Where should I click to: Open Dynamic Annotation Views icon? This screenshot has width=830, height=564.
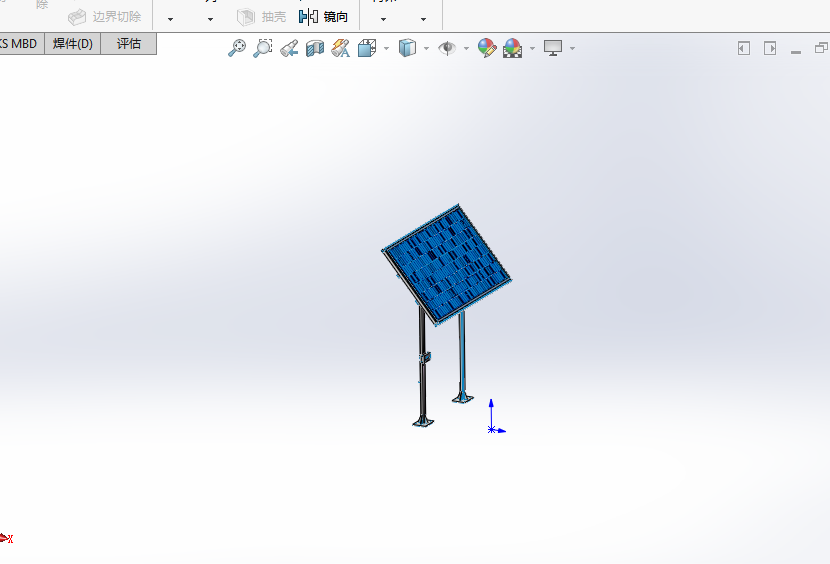point(340,48)
